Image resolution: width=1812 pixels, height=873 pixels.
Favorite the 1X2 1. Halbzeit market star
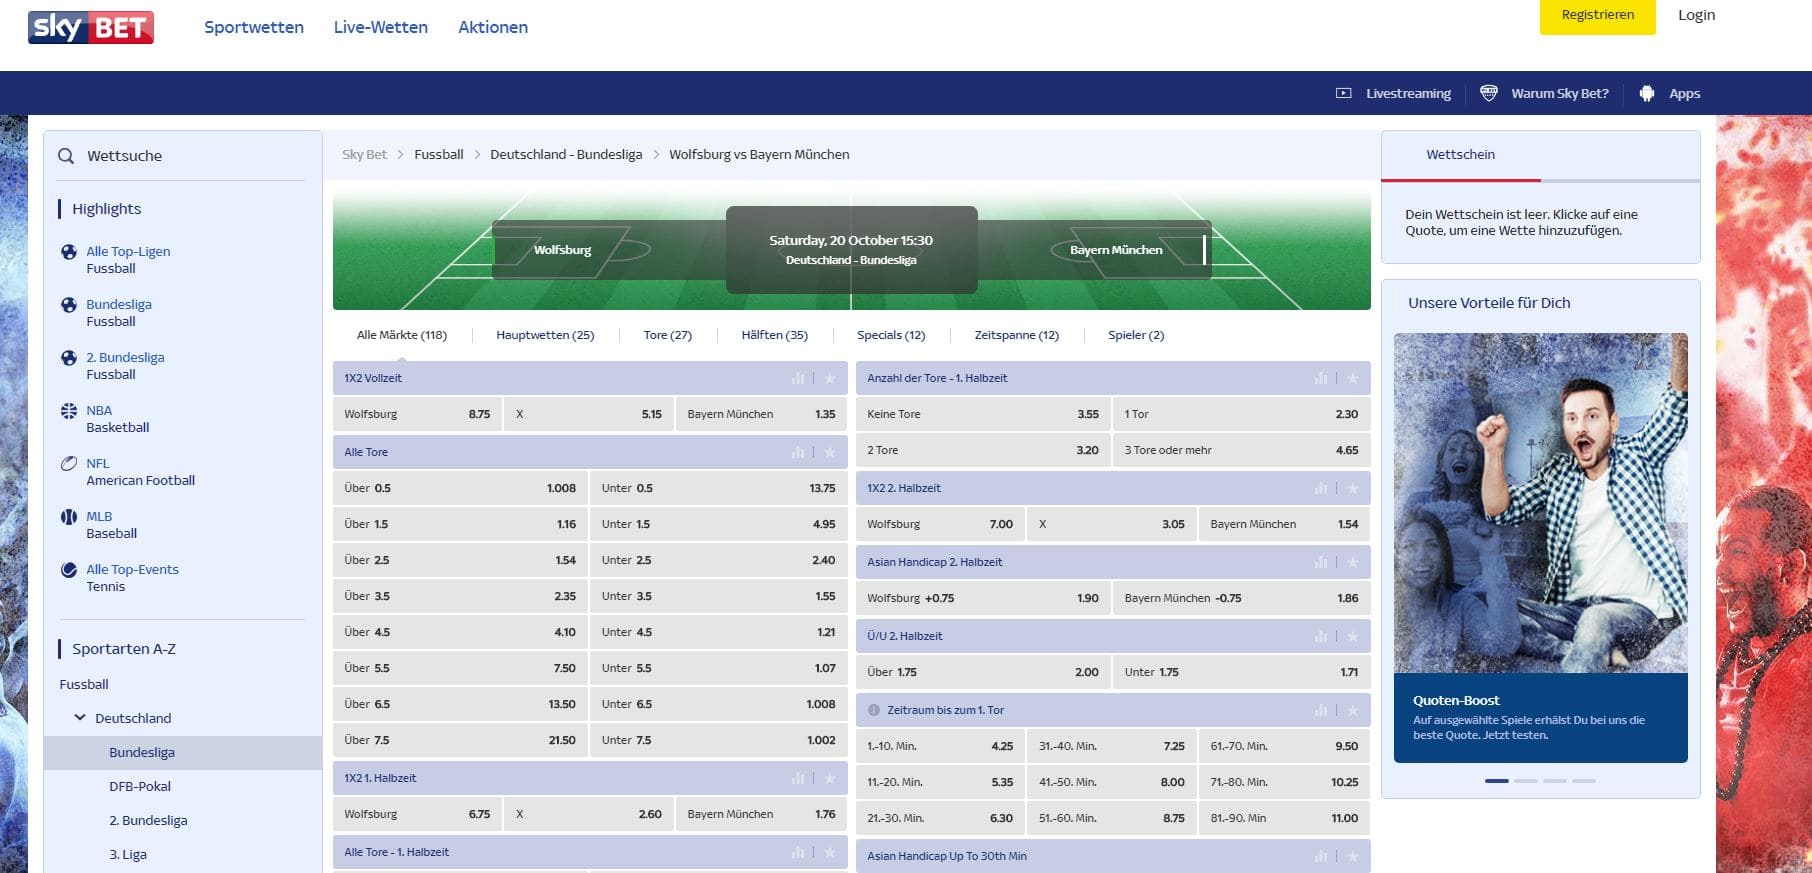click(x=830, y=778)
